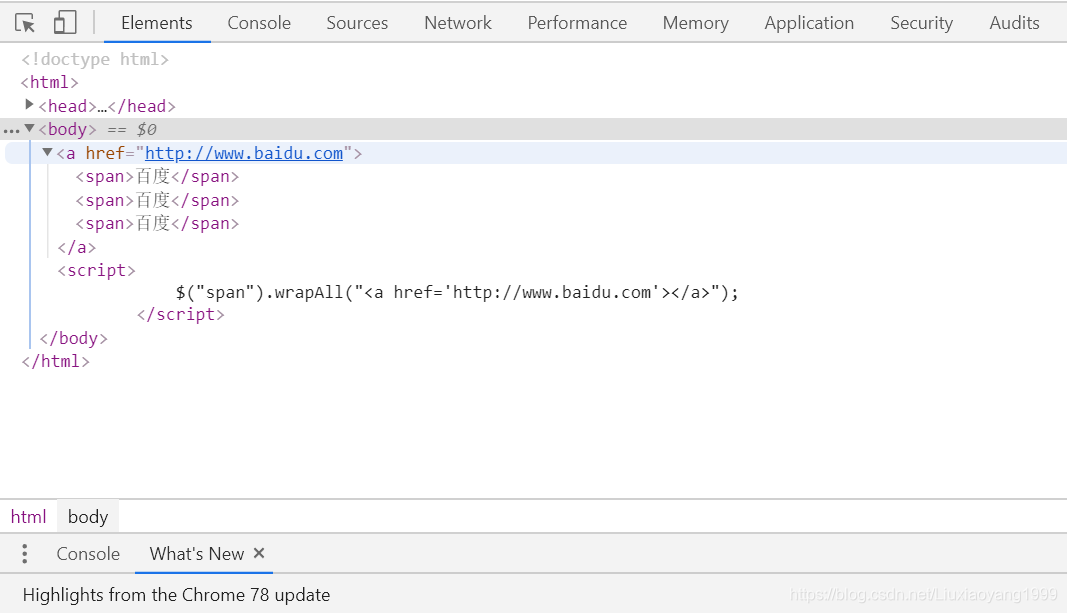
Task: Select the third span 百度 node
Action: [157, 224]
